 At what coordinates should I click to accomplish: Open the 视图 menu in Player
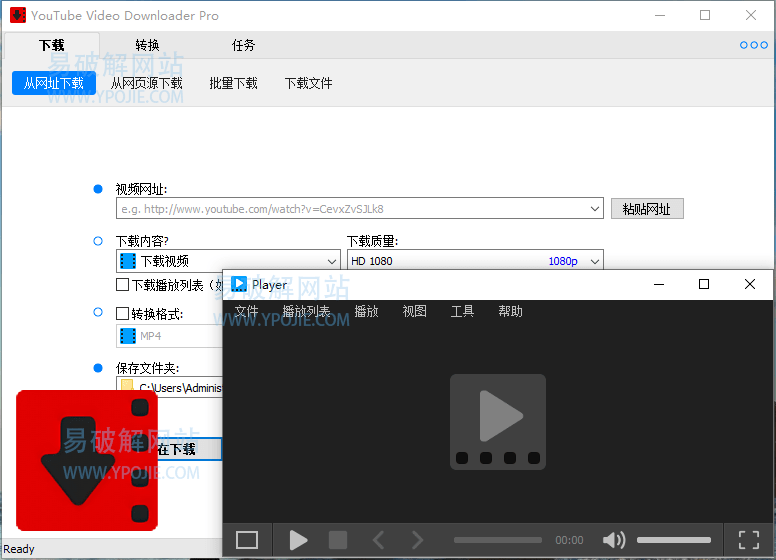414,312
